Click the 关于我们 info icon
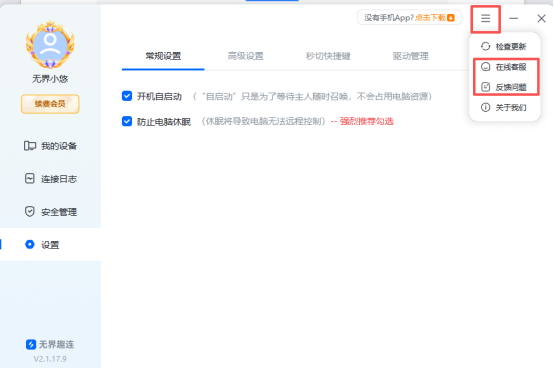Screen dimensions: 554x369 485,107
